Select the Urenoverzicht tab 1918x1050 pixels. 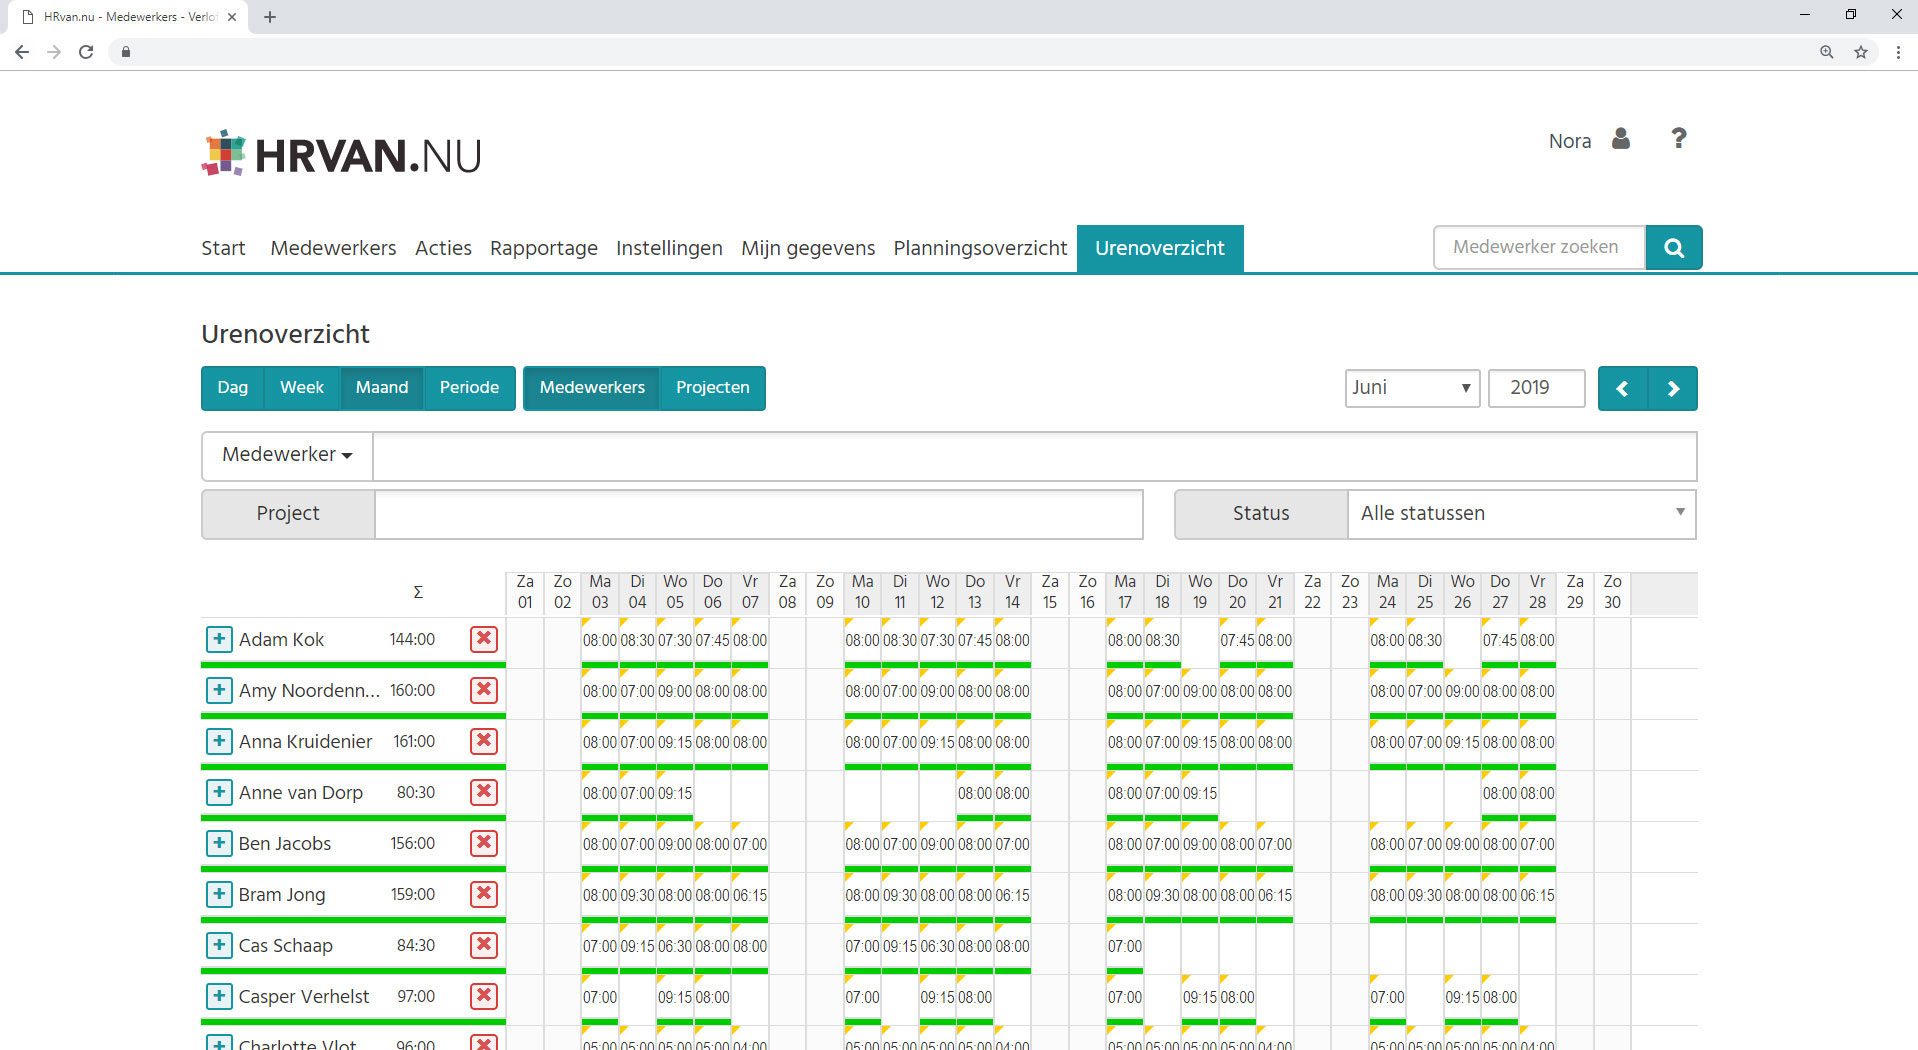click(x=1160, y=248)
